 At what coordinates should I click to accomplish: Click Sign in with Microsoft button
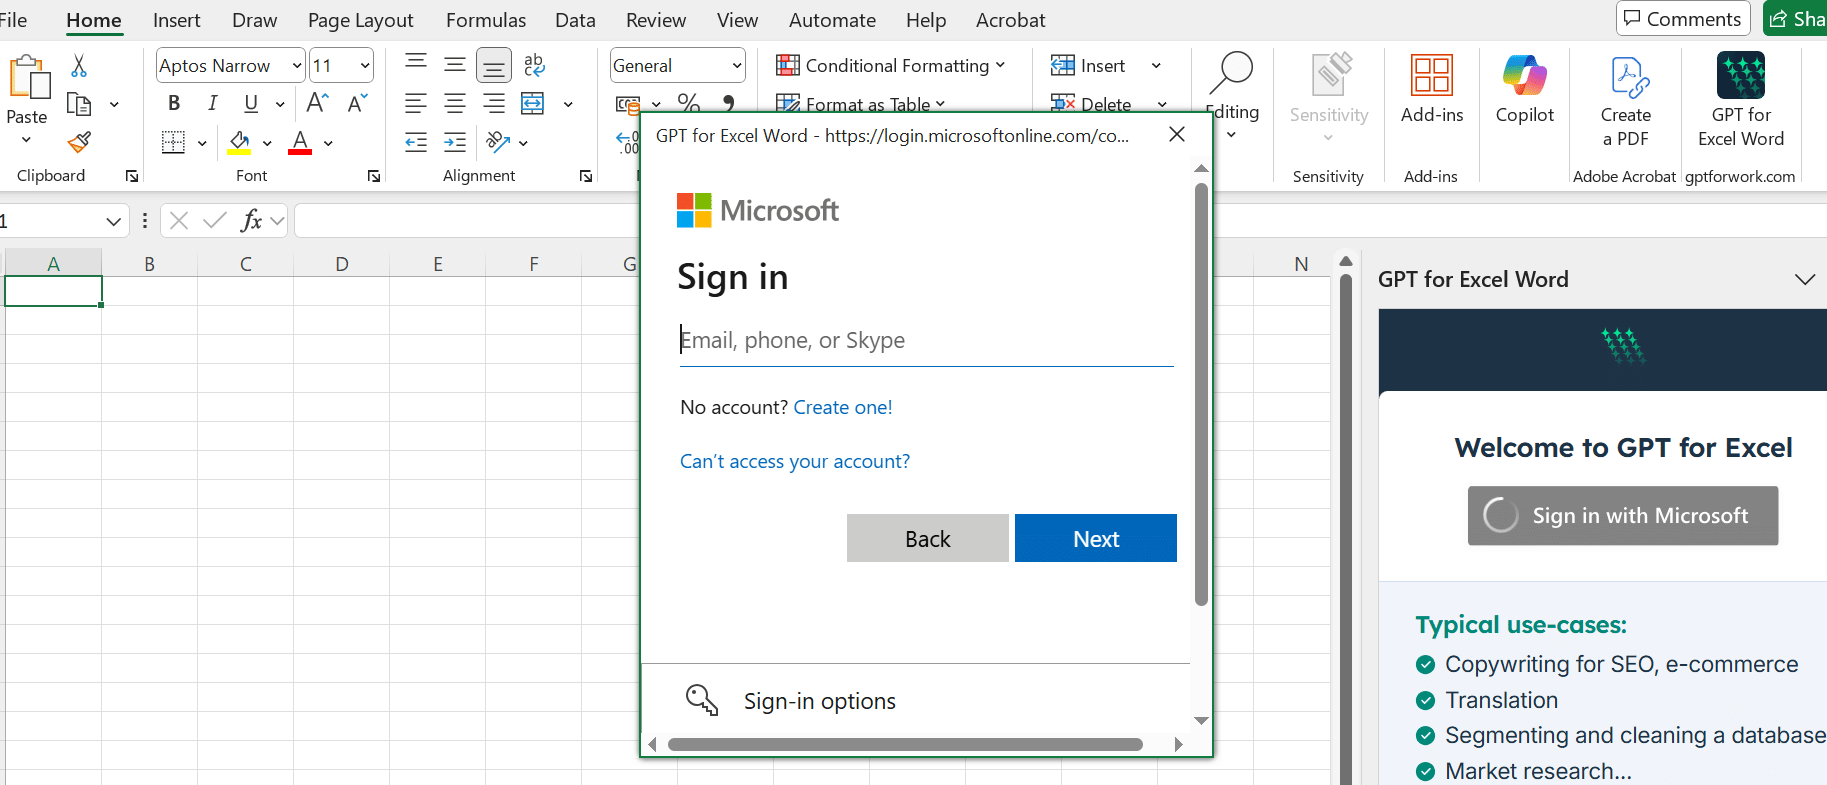[x=1623, y=516]
